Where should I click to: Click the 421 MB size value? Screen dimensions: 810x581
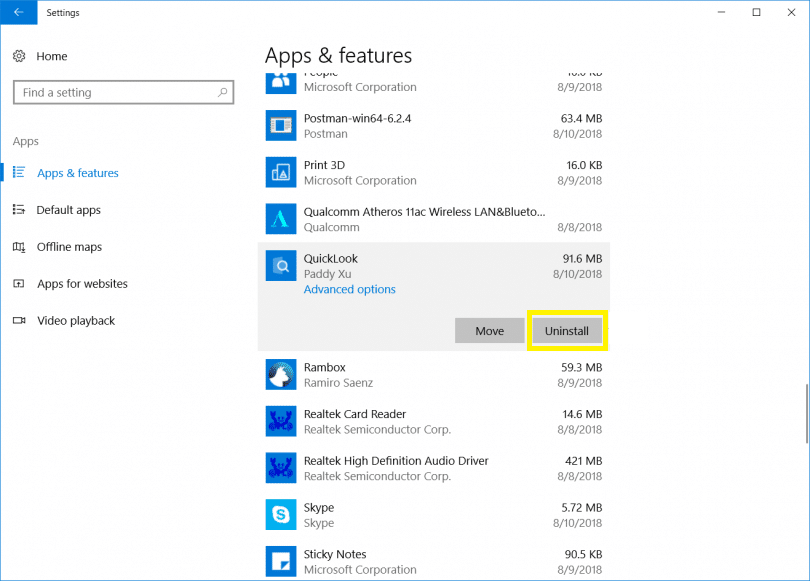tap(584, 461)
